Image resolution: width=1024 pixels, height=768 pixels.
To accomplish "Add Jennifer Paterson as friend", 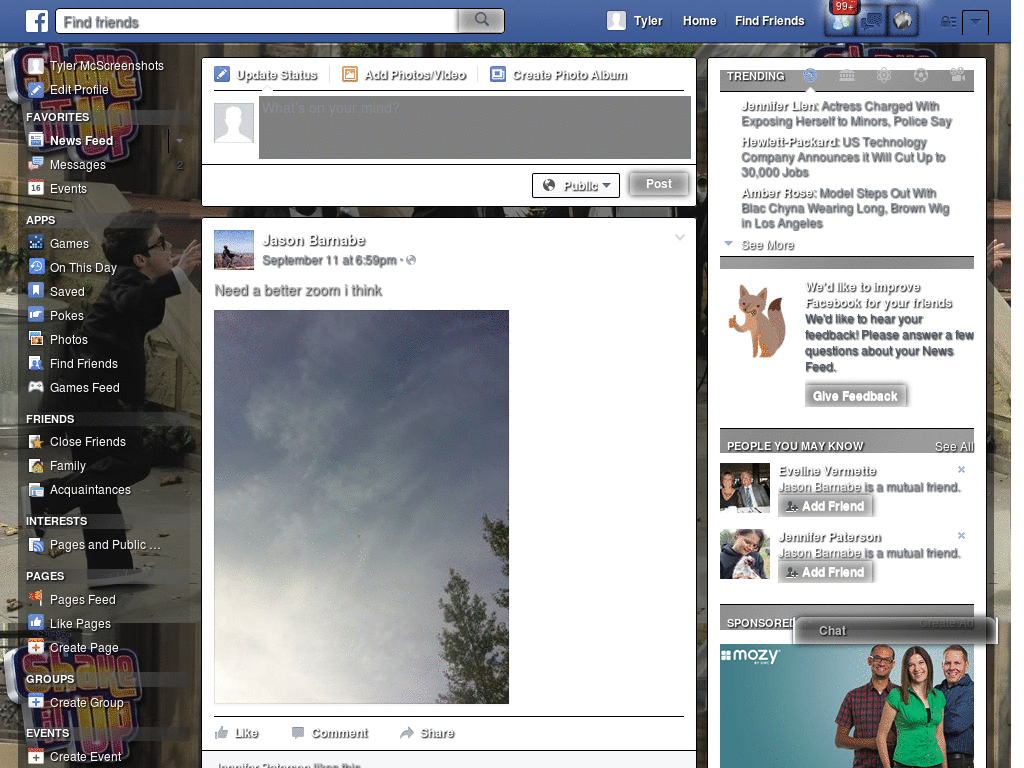I will pyautogui.click(x=825, y=572).
